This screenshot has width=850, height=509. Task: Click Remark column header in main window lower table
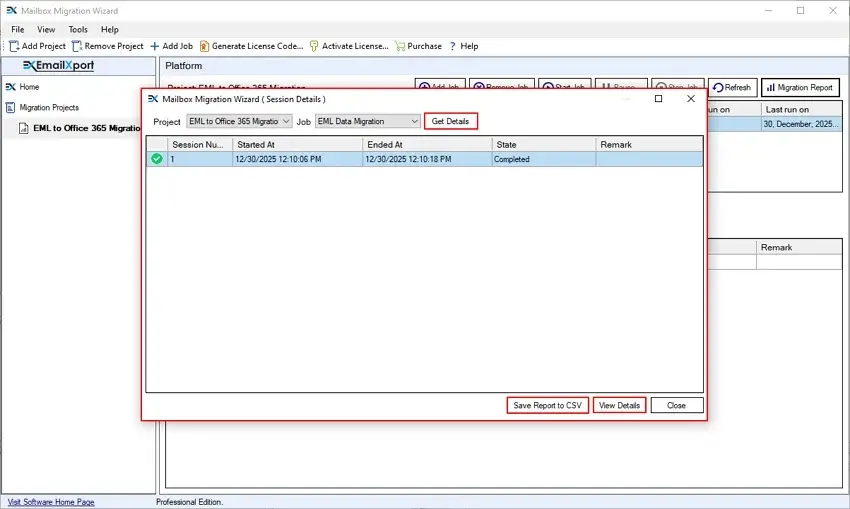[799, 247]
